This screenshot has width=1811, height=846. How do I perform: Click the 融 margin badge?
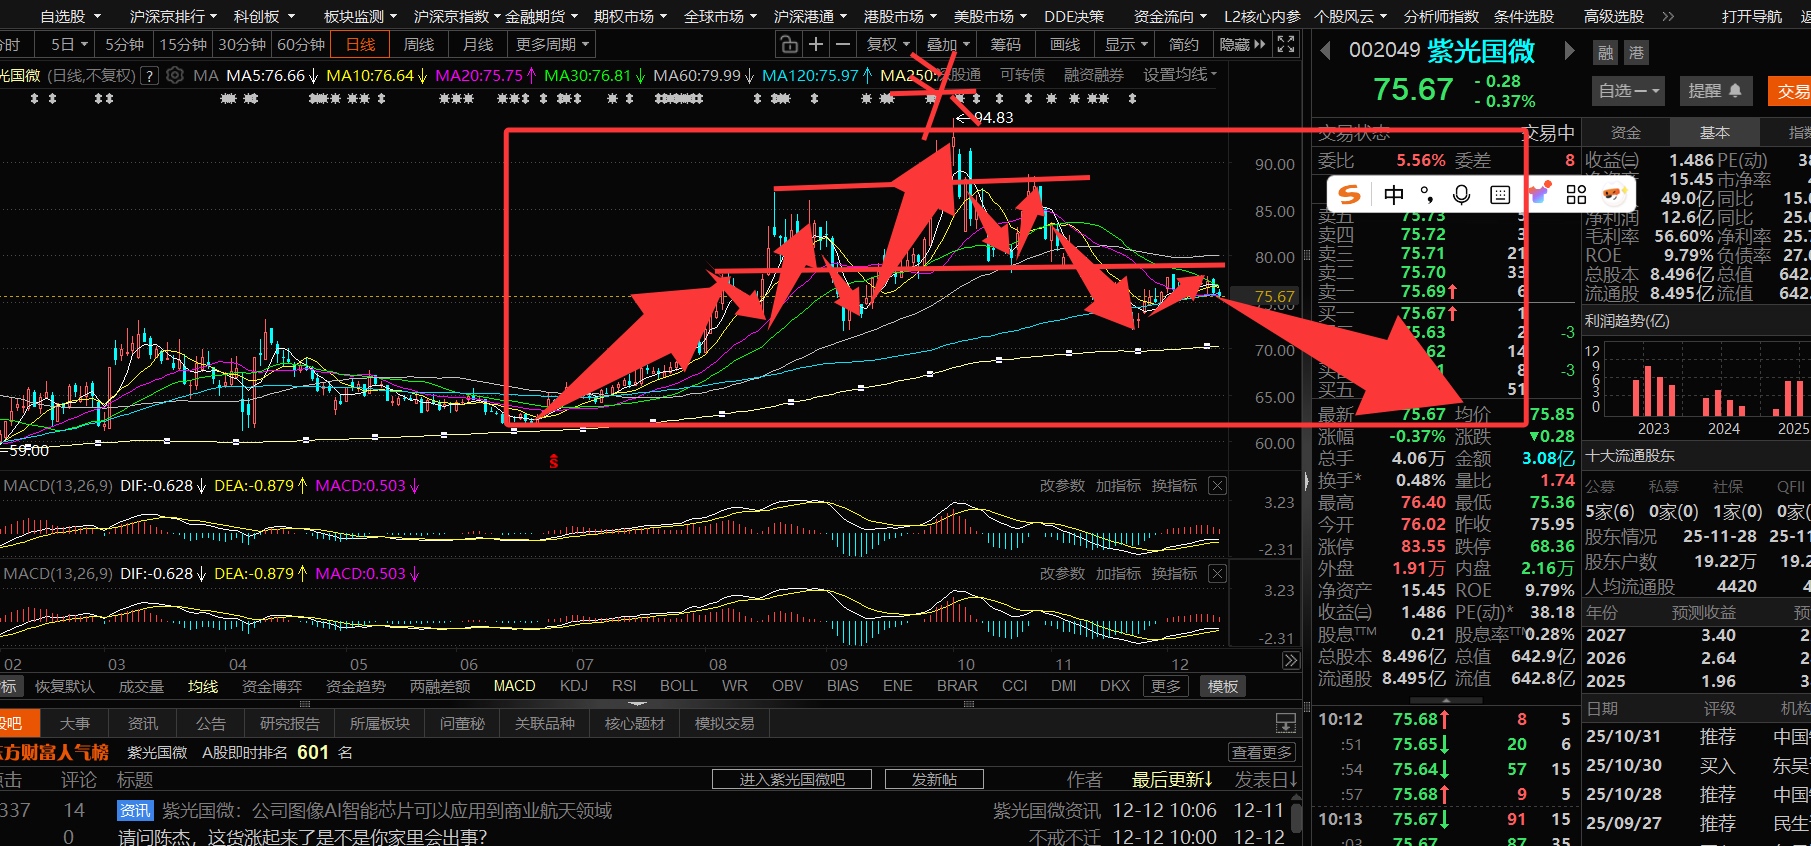[1605, 53]
